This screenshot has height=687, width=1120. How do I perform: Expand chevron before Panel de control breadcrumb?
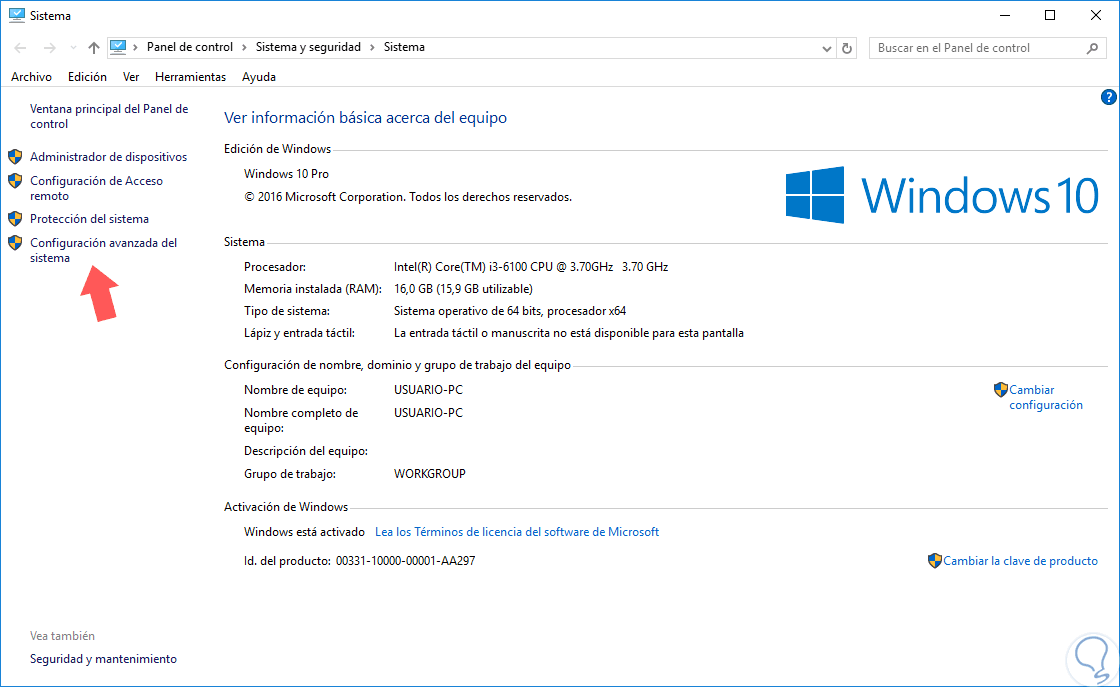135,47
